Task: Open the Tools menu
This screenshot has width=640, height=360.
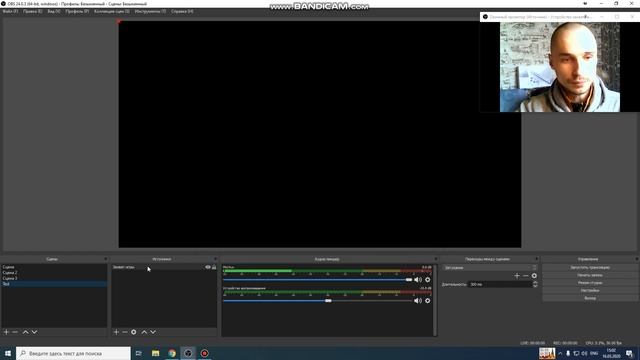Action: click(150, 11)
